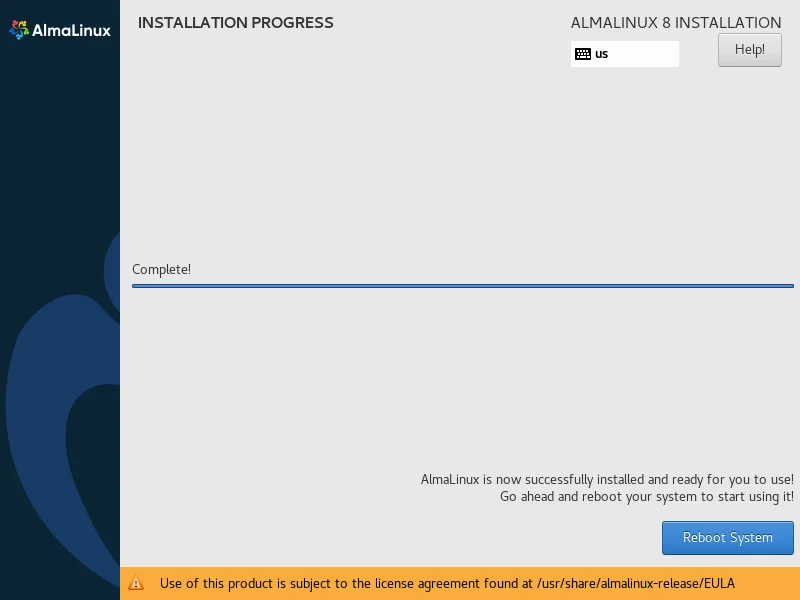The width and height of the screenshot is (800, 600).
Task: Click the AlmaLinux wordmark in sidebar
Action: pyautogui.click(x=71, y=31)
